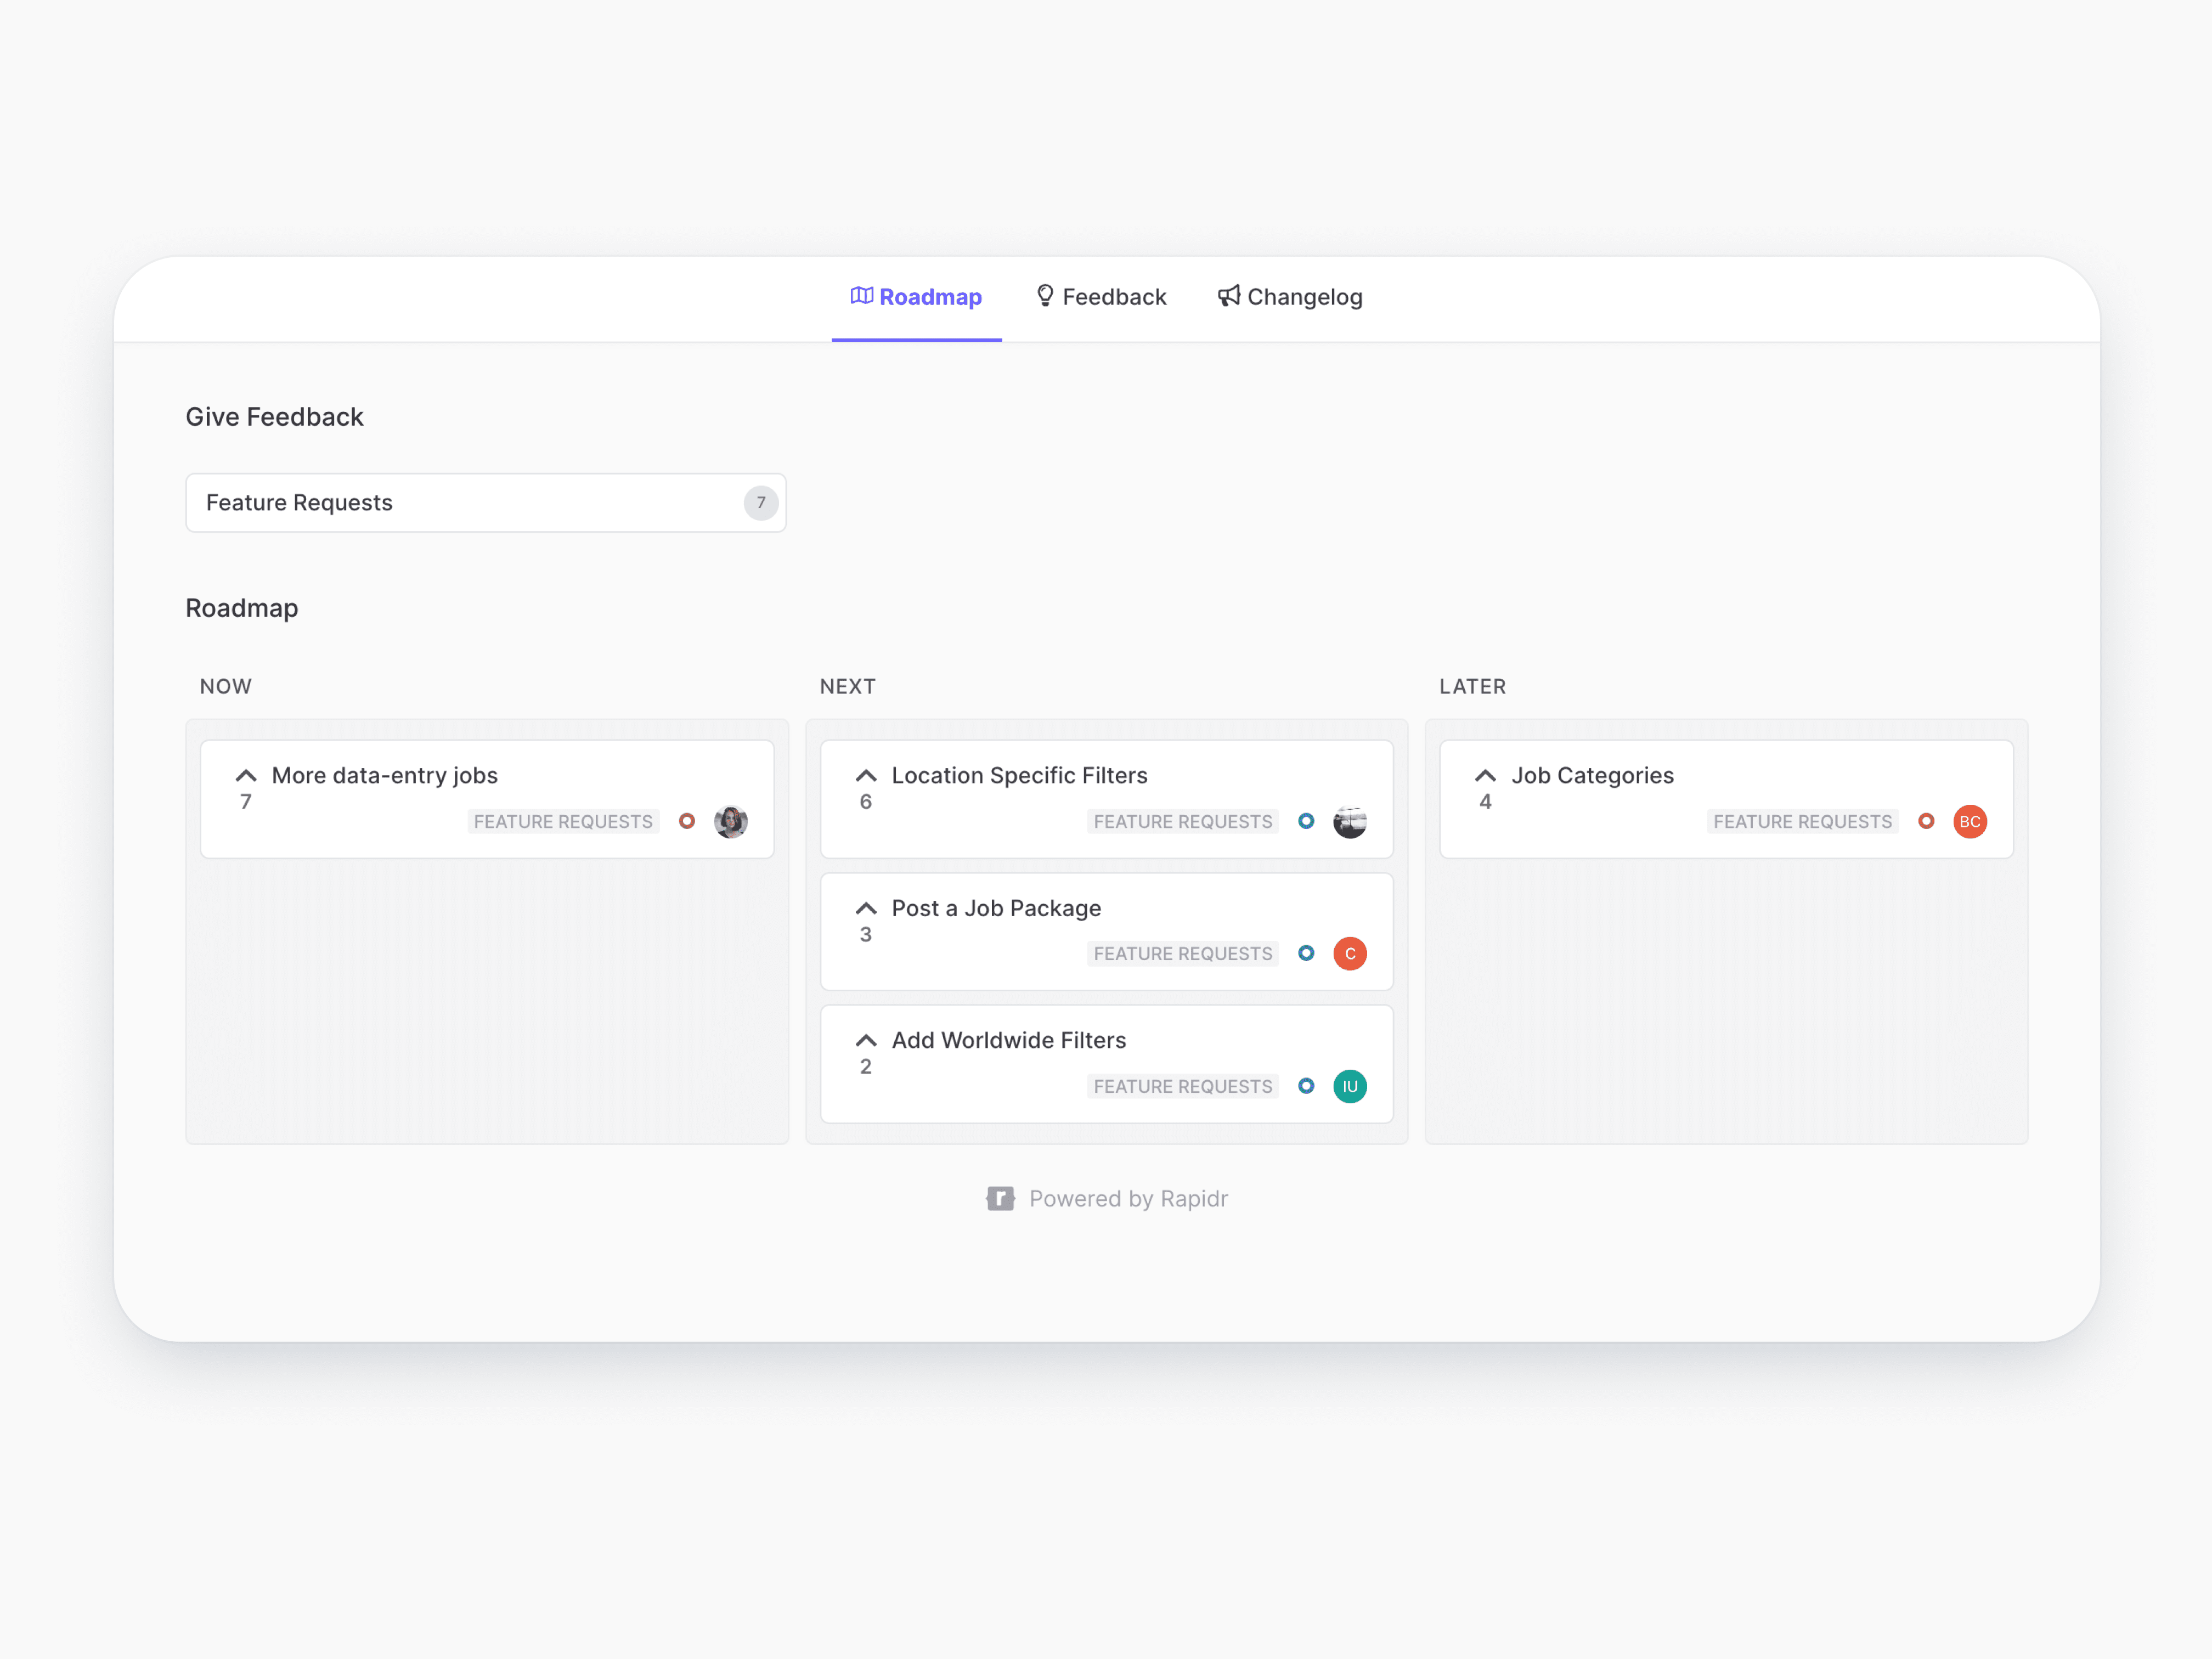Viewport: 2212px width, 1659px height.
Task: Click the Rapidr logo in the footer
Action: point(1001,1198)
